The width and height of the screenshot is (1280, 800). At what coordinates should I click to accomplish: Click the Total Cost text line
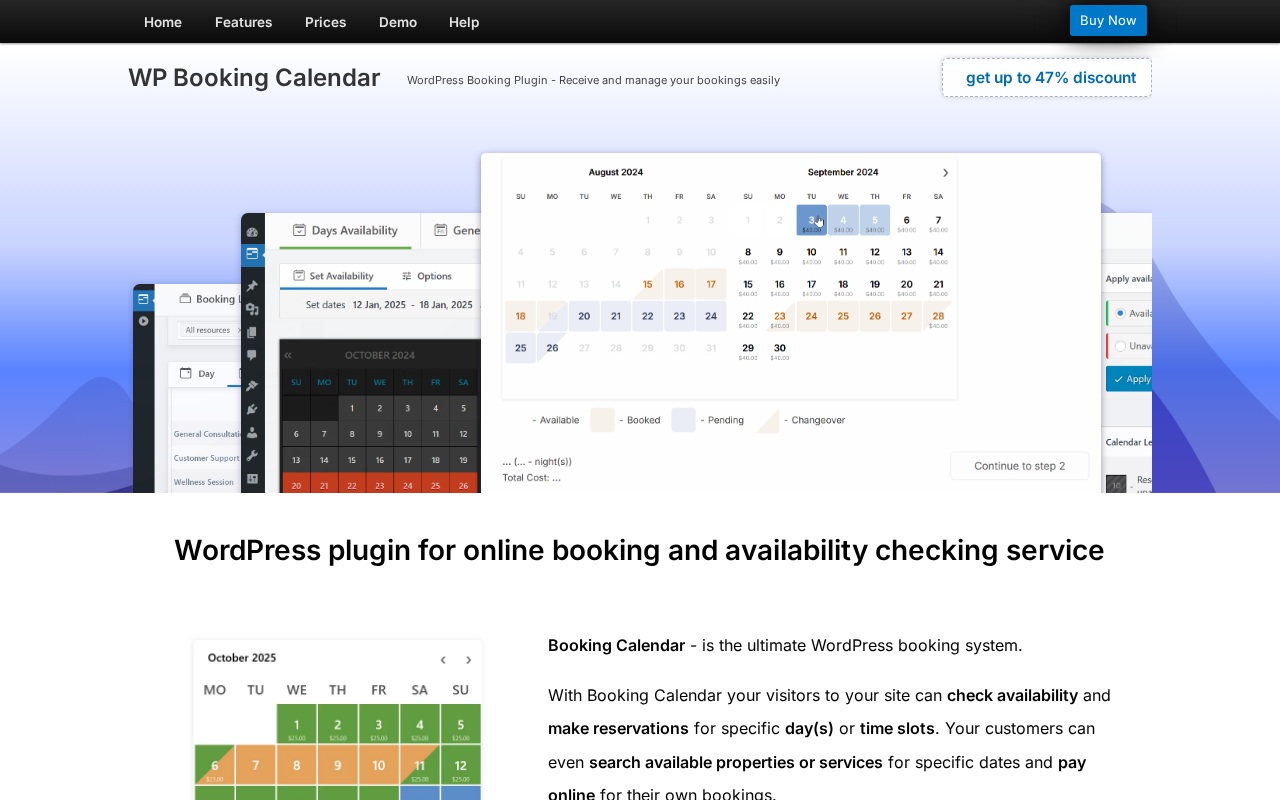click(531, 478)
